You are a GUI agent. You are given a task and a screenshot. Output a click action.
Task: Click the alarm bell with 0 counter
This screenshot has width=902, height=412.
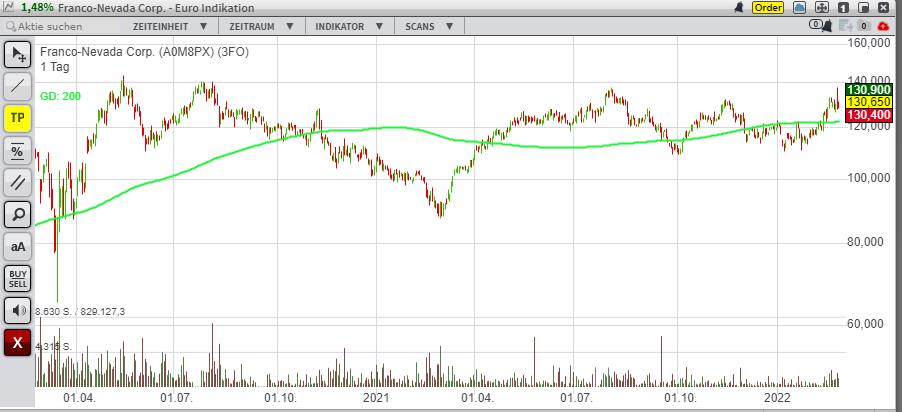pos(821,25)
